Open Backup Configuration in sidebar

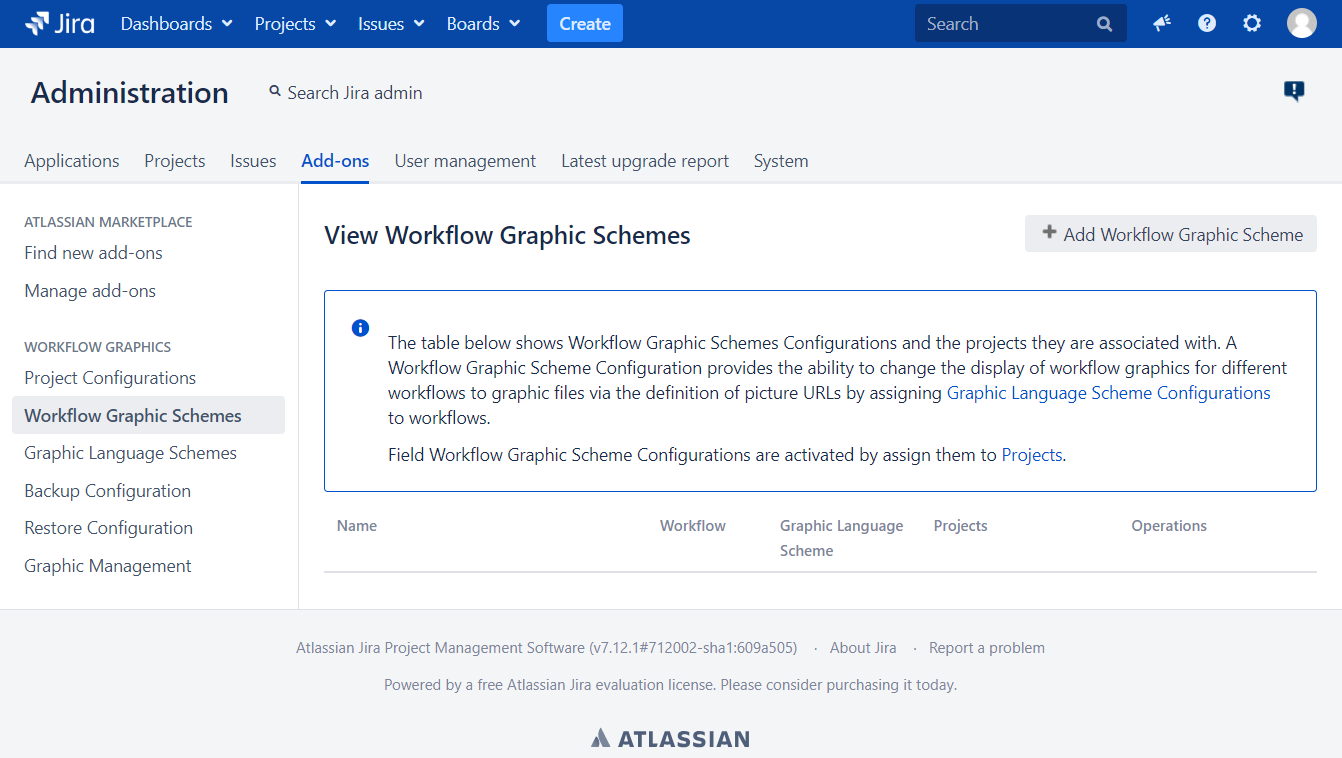[x=108, y=491]
